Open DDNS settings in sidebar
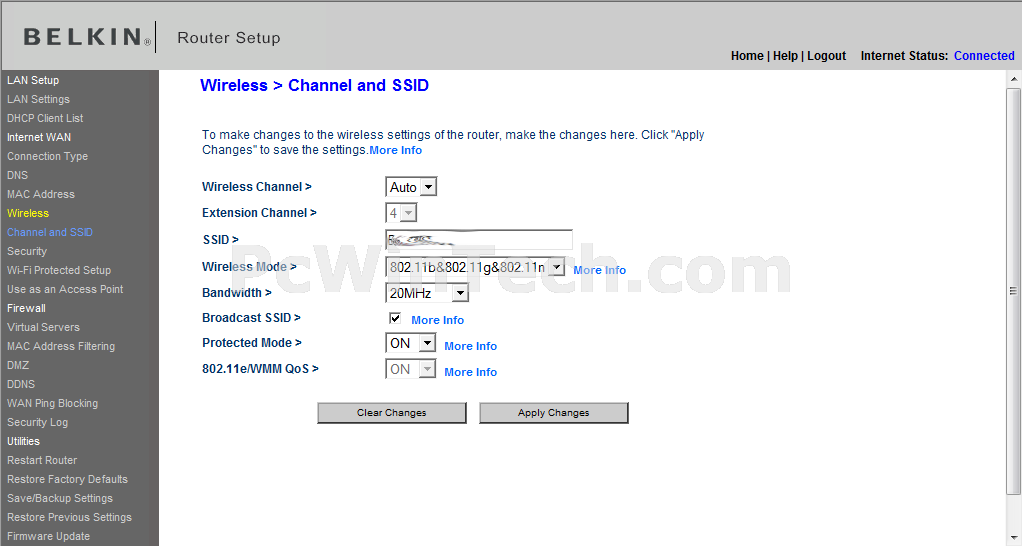This screenshot has height=546, width=1022. click(21, 384)
